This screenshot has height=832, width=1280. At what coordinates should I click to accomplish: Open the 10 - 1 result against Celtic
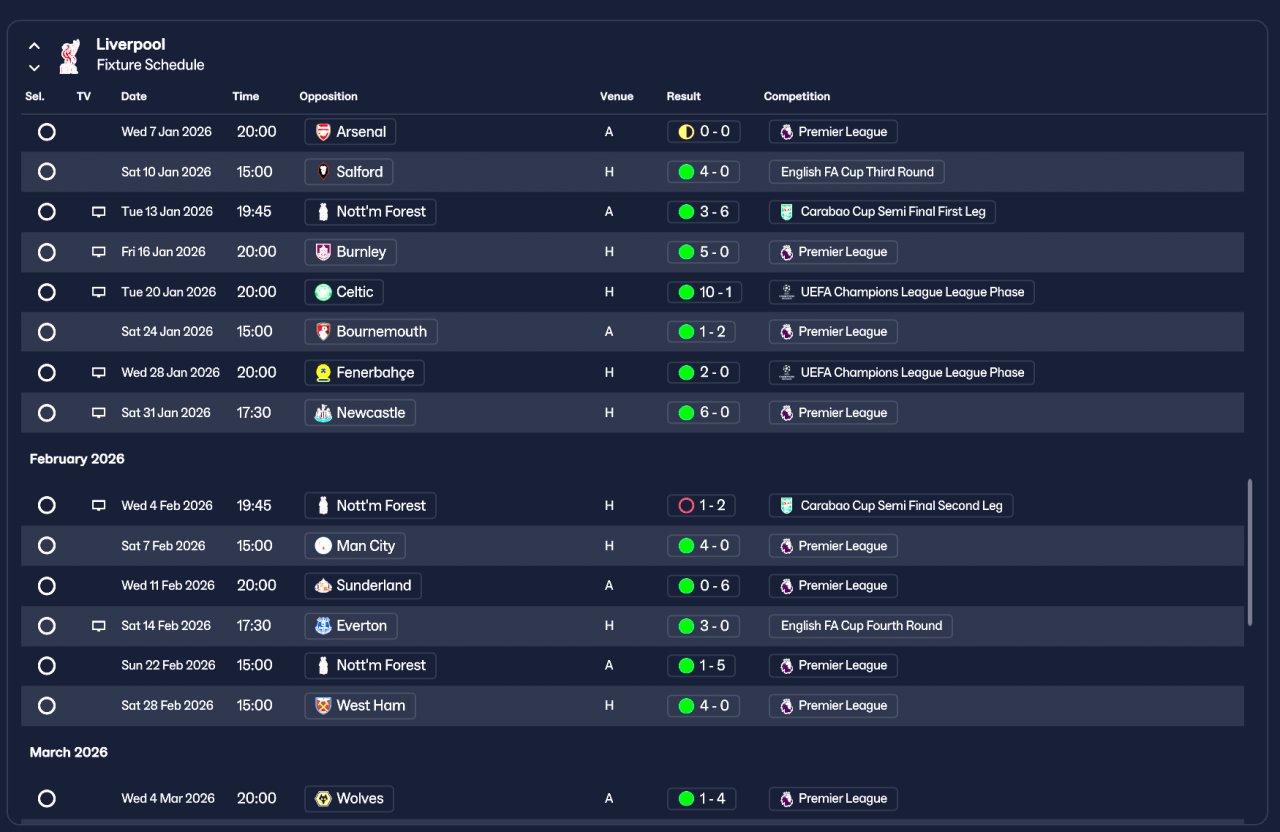pos(704,292)
